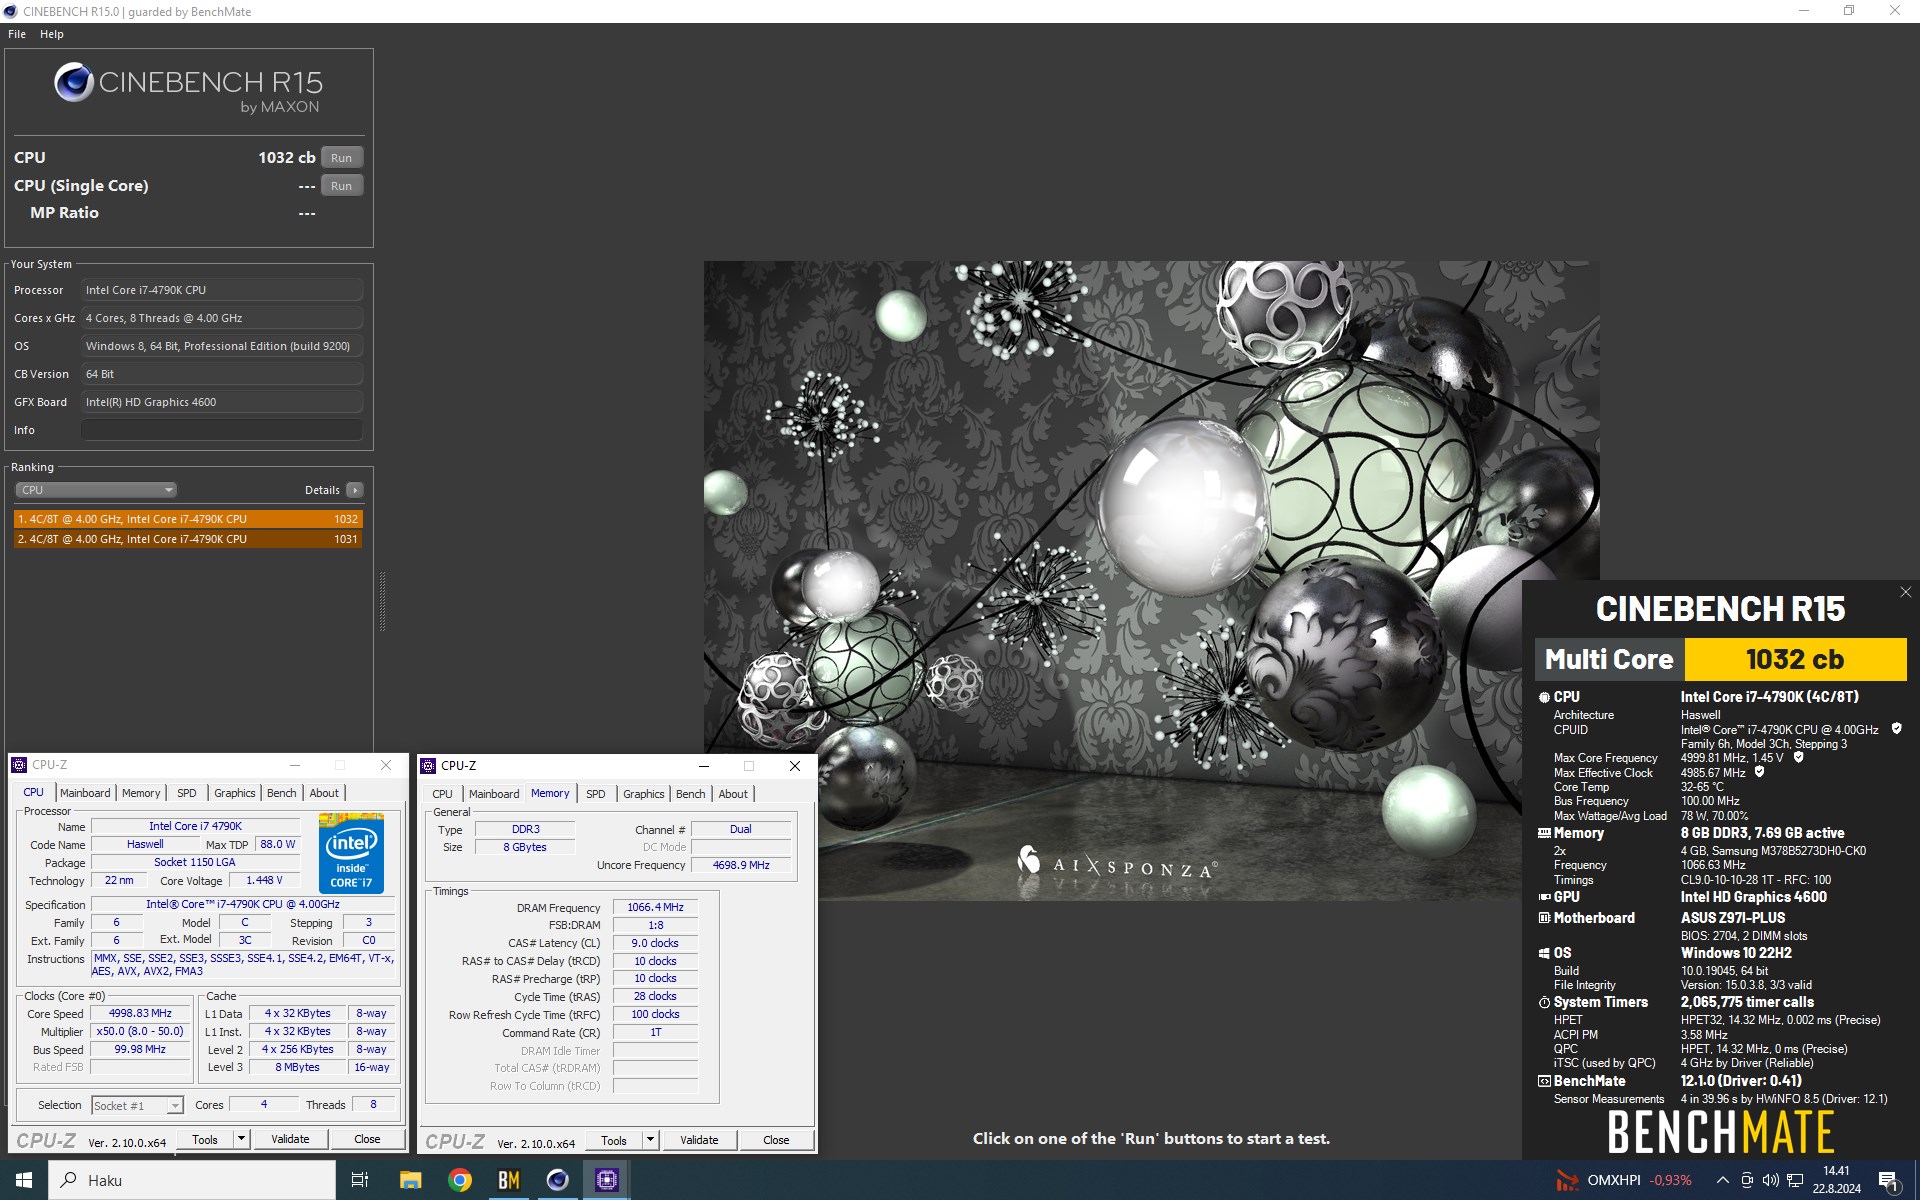Switch to Cinebench taskbar app
The image size is (1920, 1200).
point(558,1180)
